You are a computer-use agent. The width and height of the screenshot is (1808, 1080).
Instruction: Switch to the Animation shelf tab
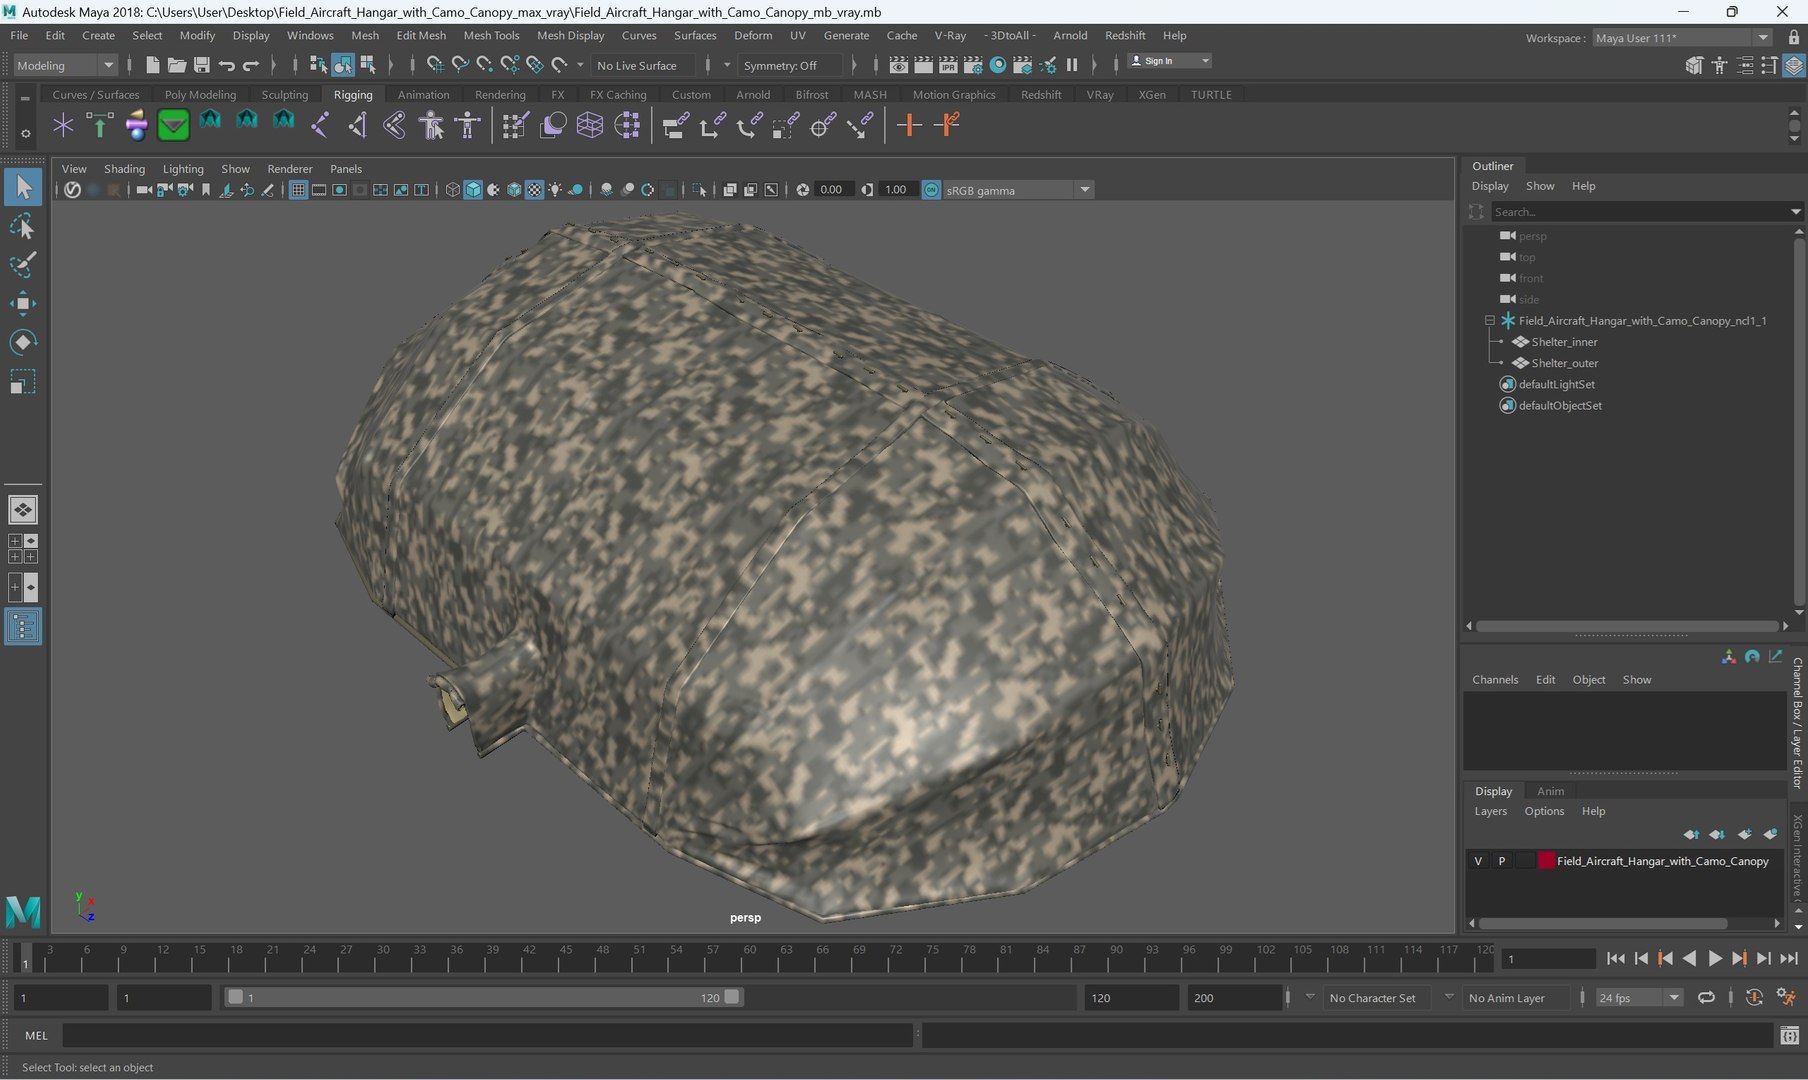424,95
